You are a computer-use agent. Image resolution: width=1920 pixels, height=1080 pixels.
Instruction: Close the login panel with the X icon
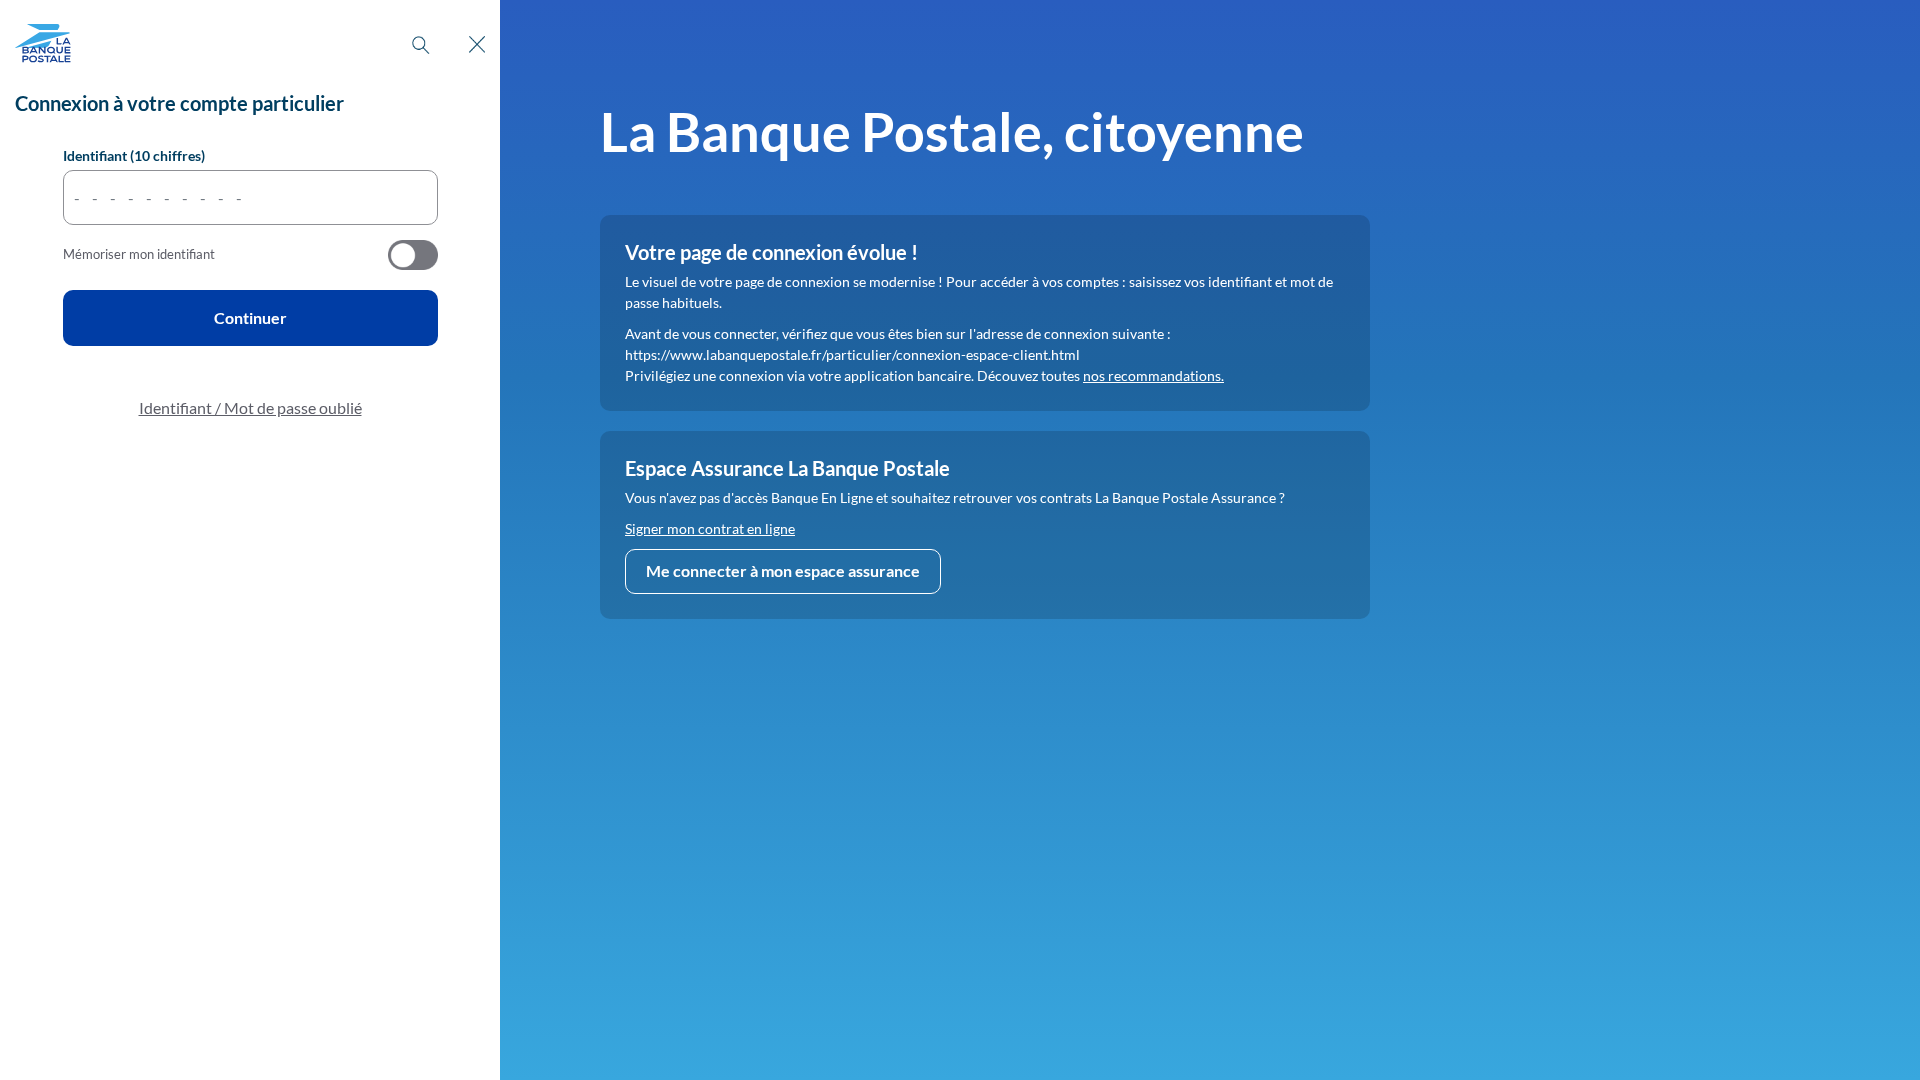(x=477, y=44)
